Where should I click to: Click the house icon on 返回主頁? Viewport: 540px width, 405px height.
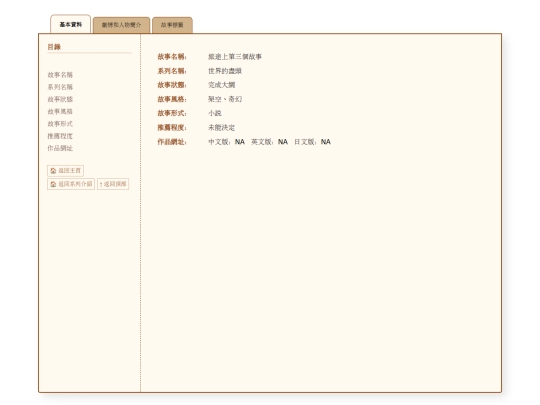pos(53,170)
